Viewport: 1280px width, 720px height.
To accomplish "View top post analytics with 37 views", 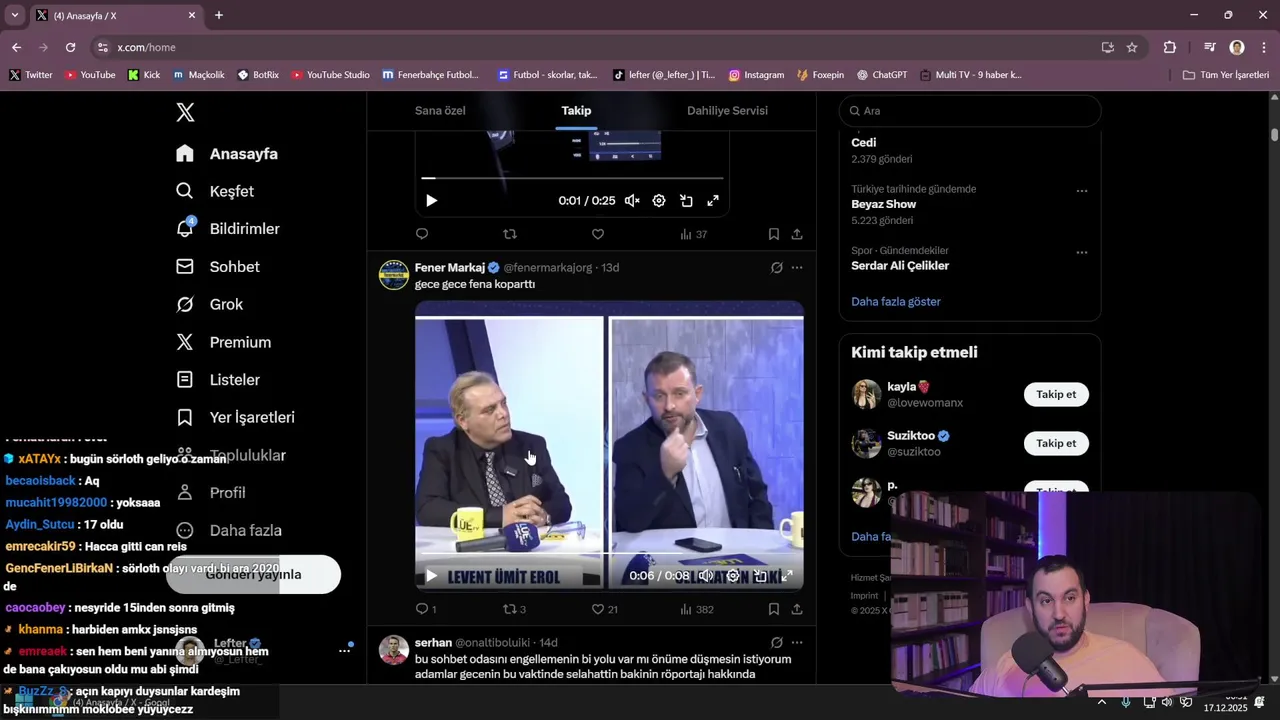I will (693, 234).
